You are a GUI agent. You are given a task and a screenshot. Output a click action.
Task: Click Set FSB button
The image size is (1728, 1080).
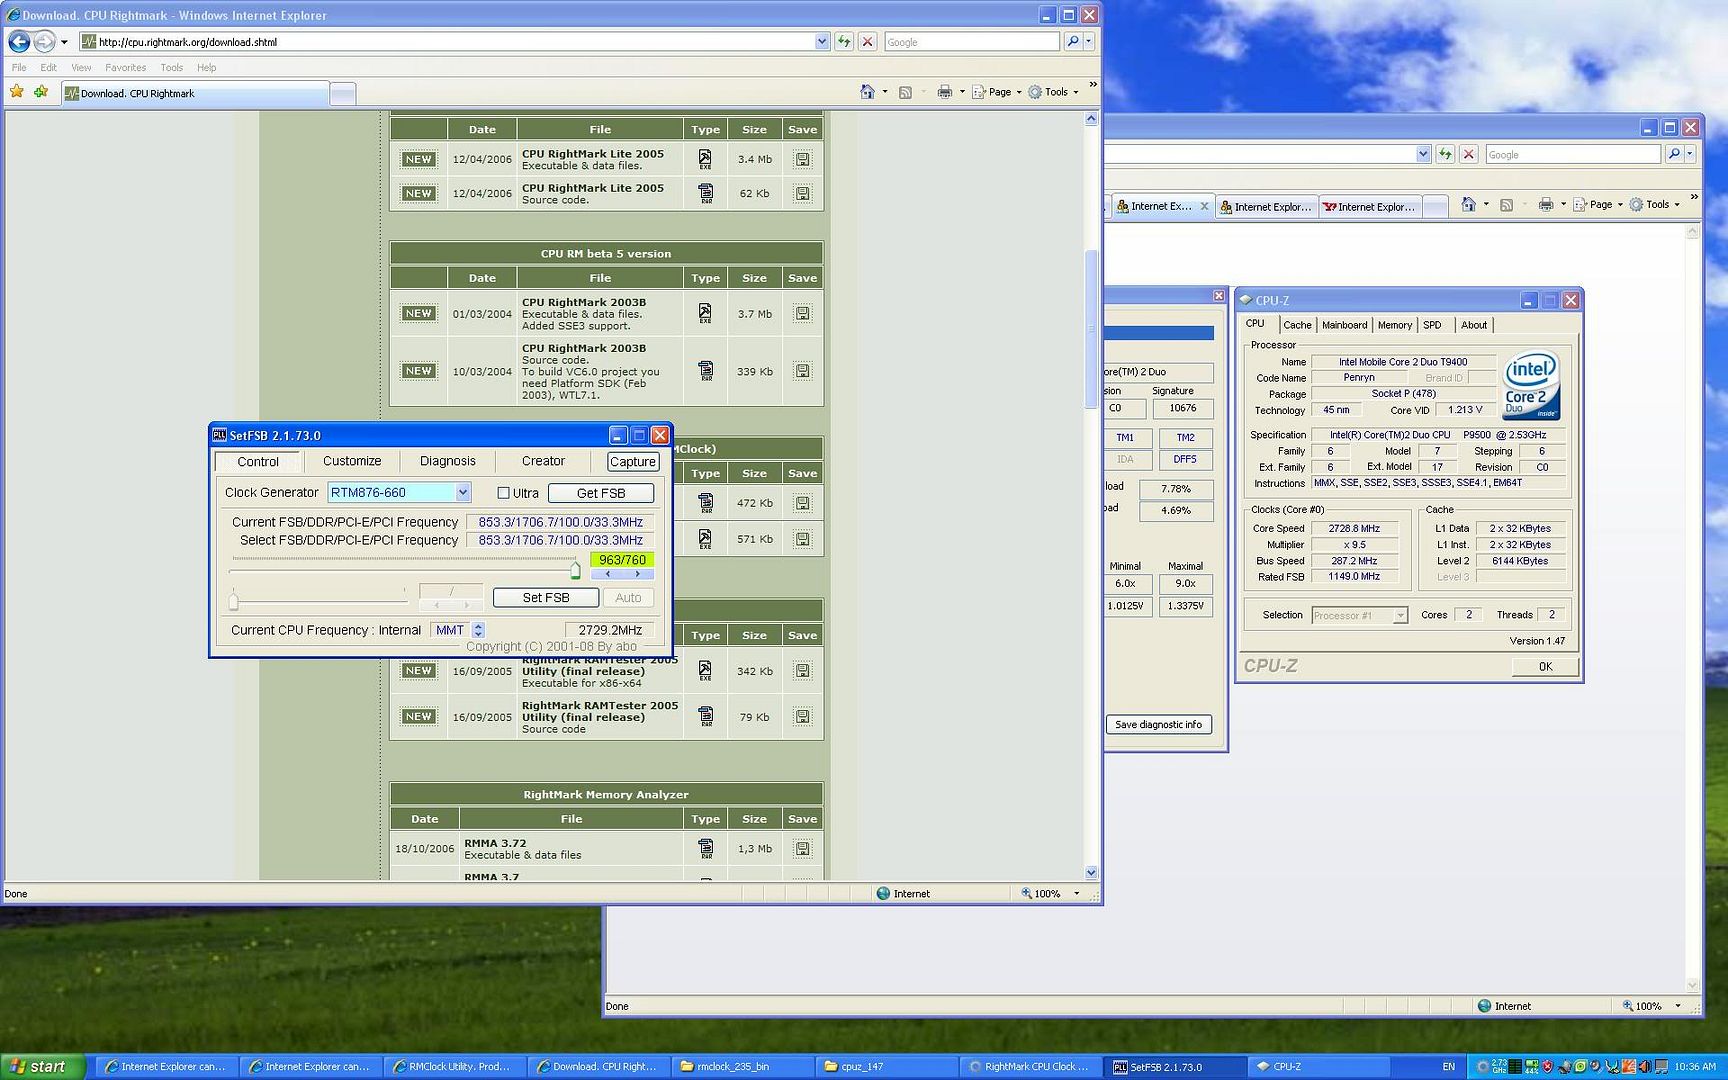click(x=546, y=597)
